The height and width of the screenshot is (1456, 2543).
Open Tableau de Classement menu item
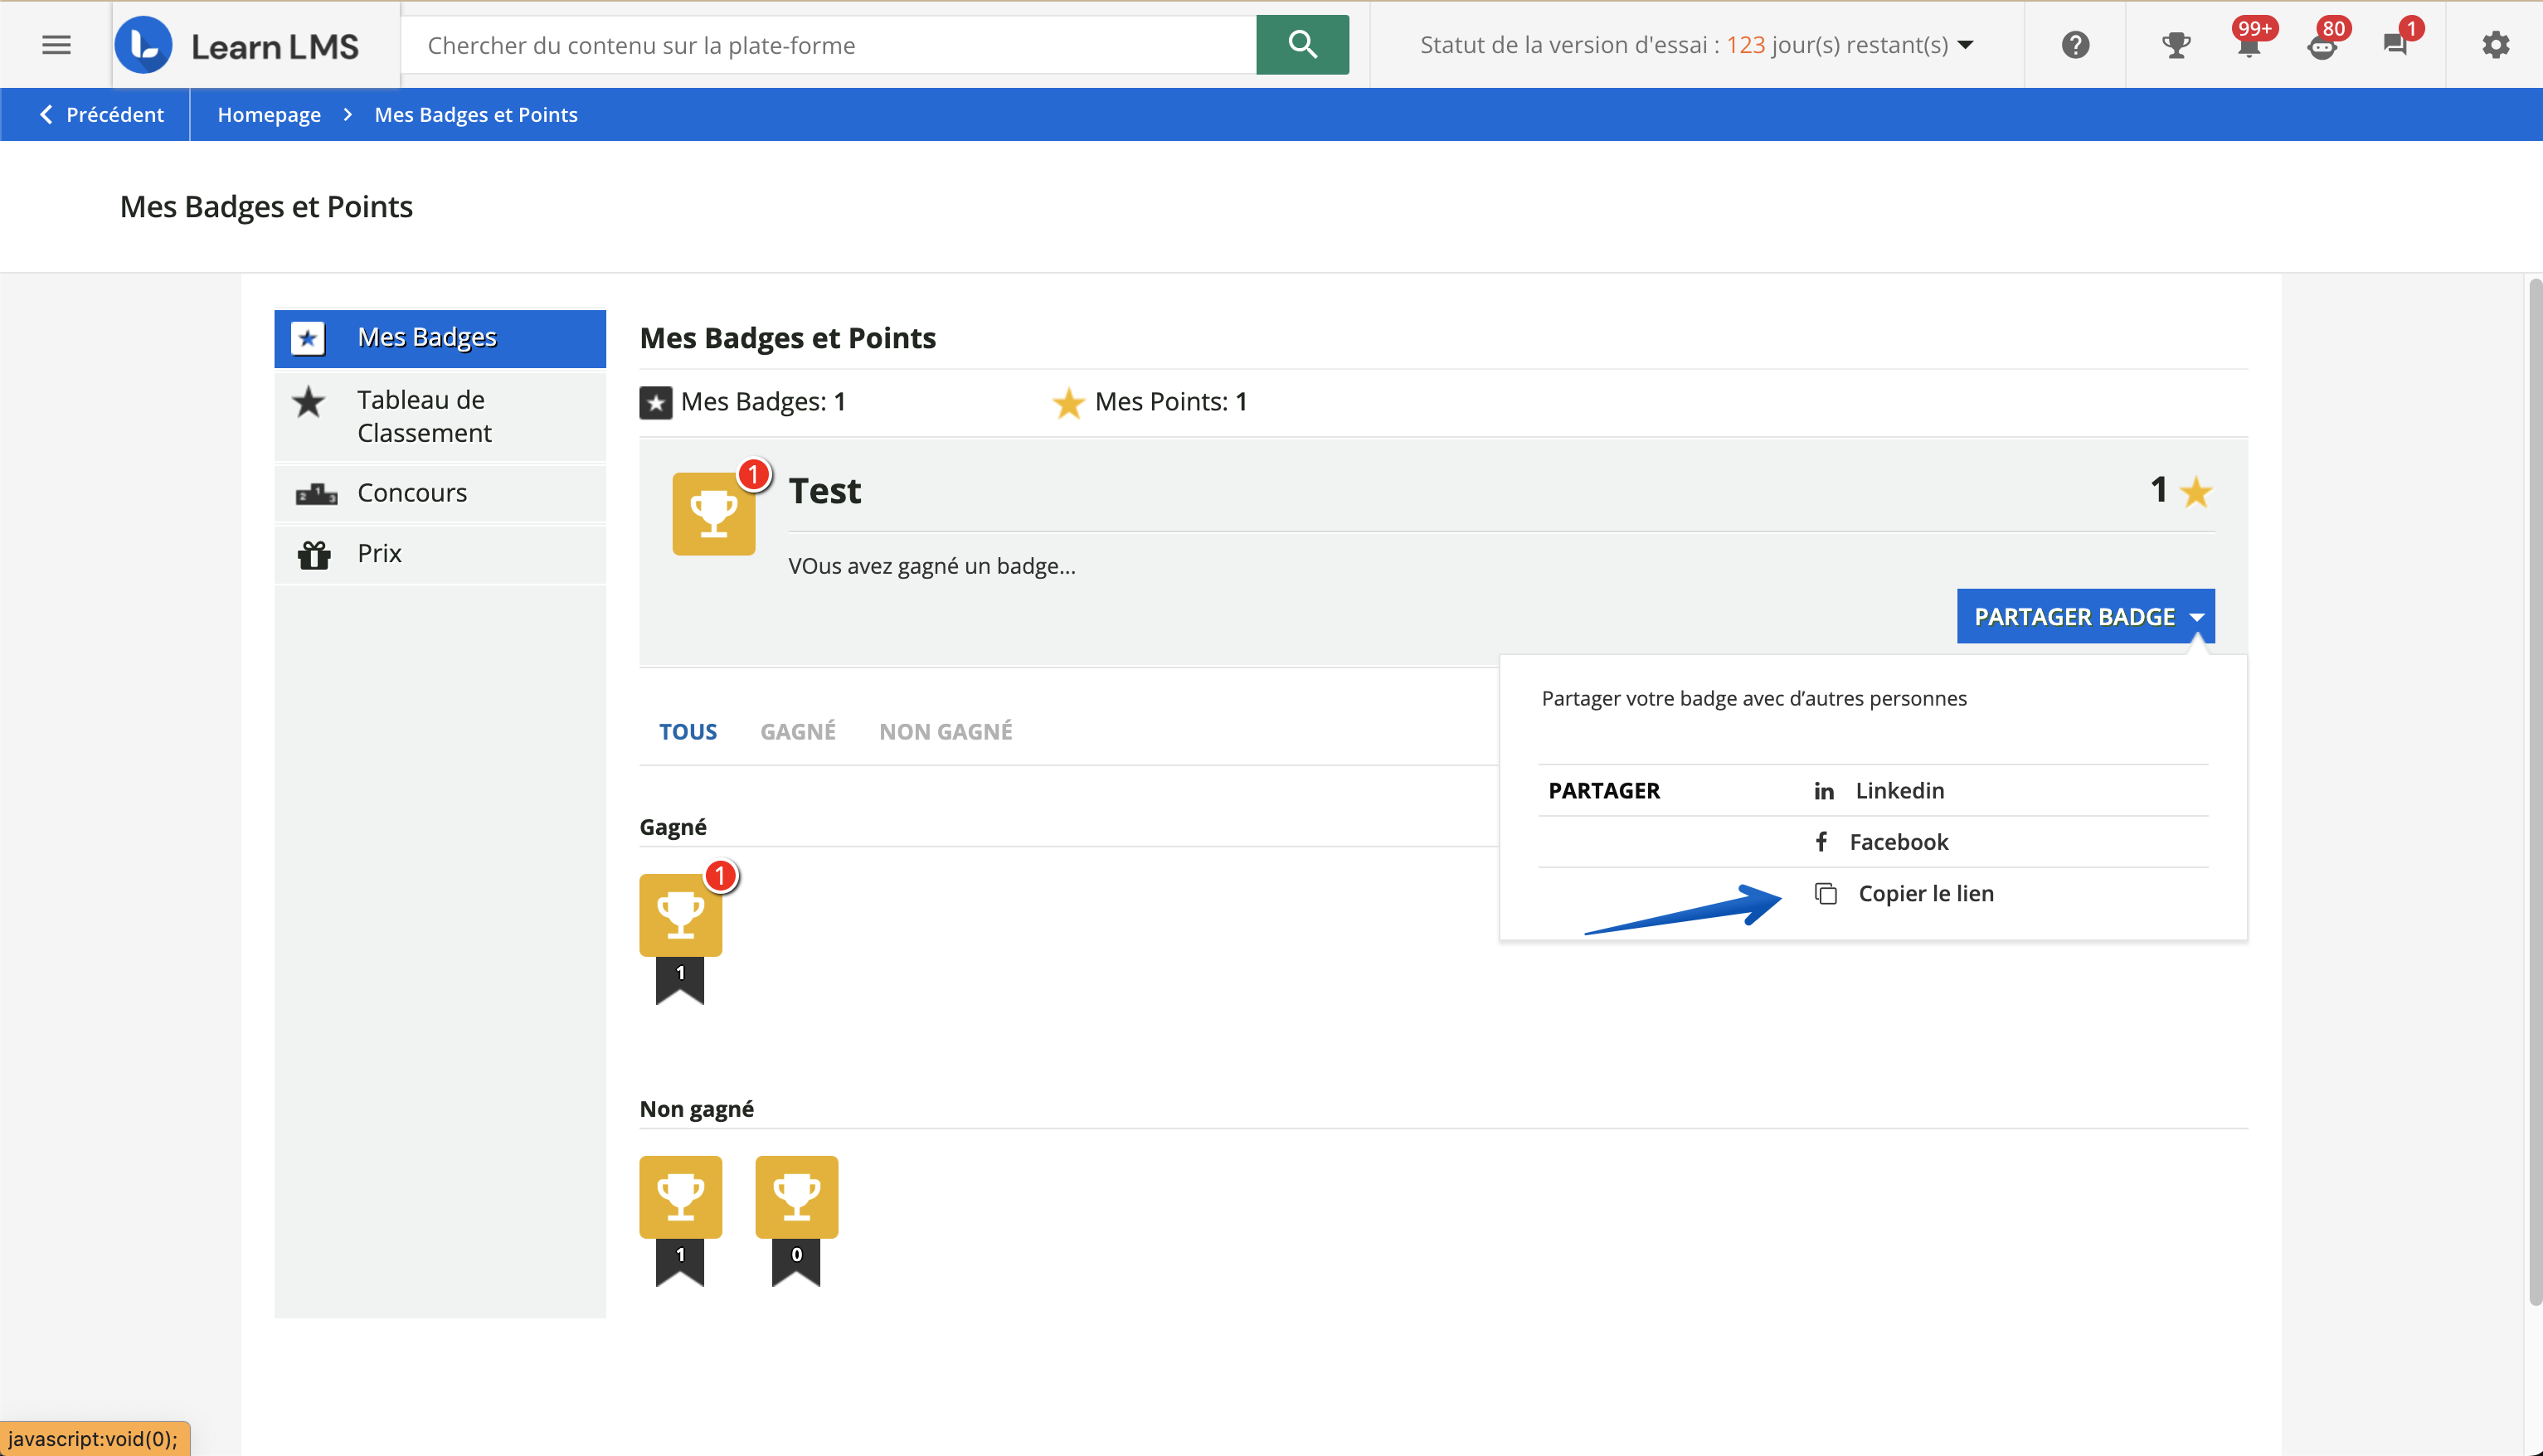[x=440, y=416]
